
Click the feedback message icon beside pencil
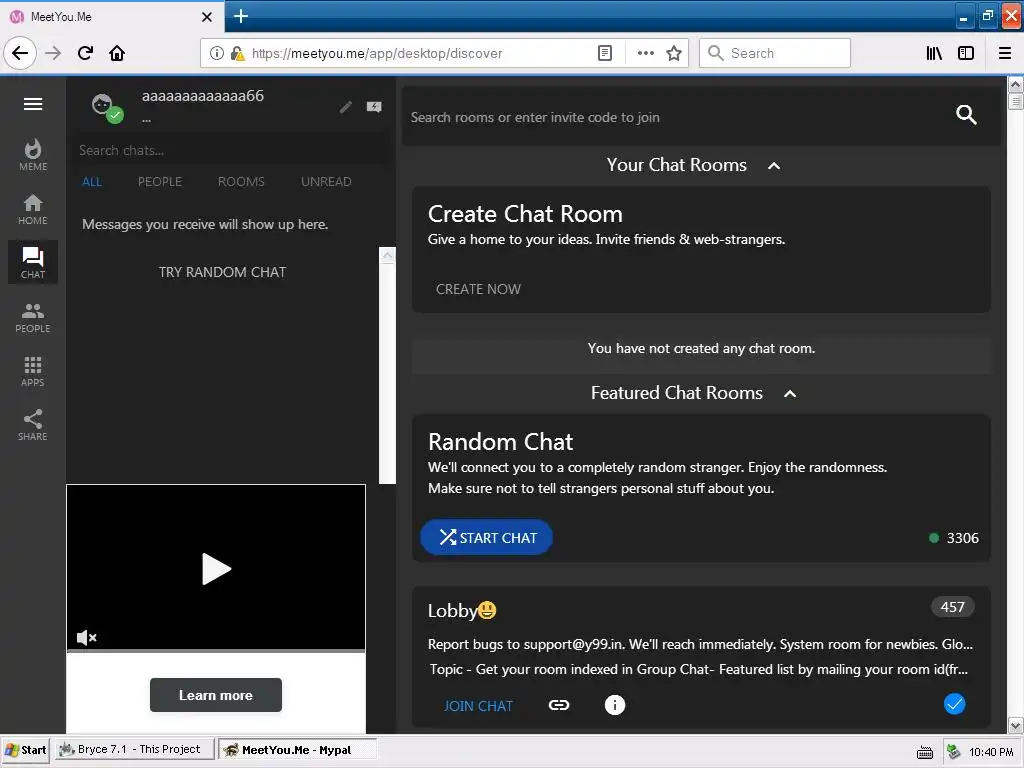pyautogui.click(x=374, y=107)
